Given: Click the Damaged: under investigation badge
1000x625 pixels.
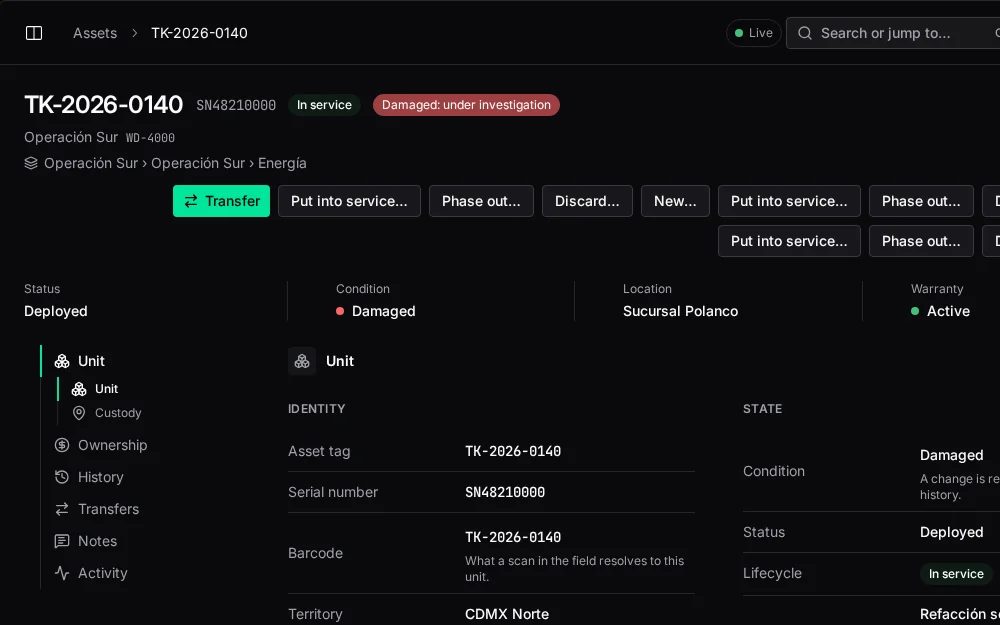Looking at the screenshot, I should pyautogui.click(x=466, y=105).
